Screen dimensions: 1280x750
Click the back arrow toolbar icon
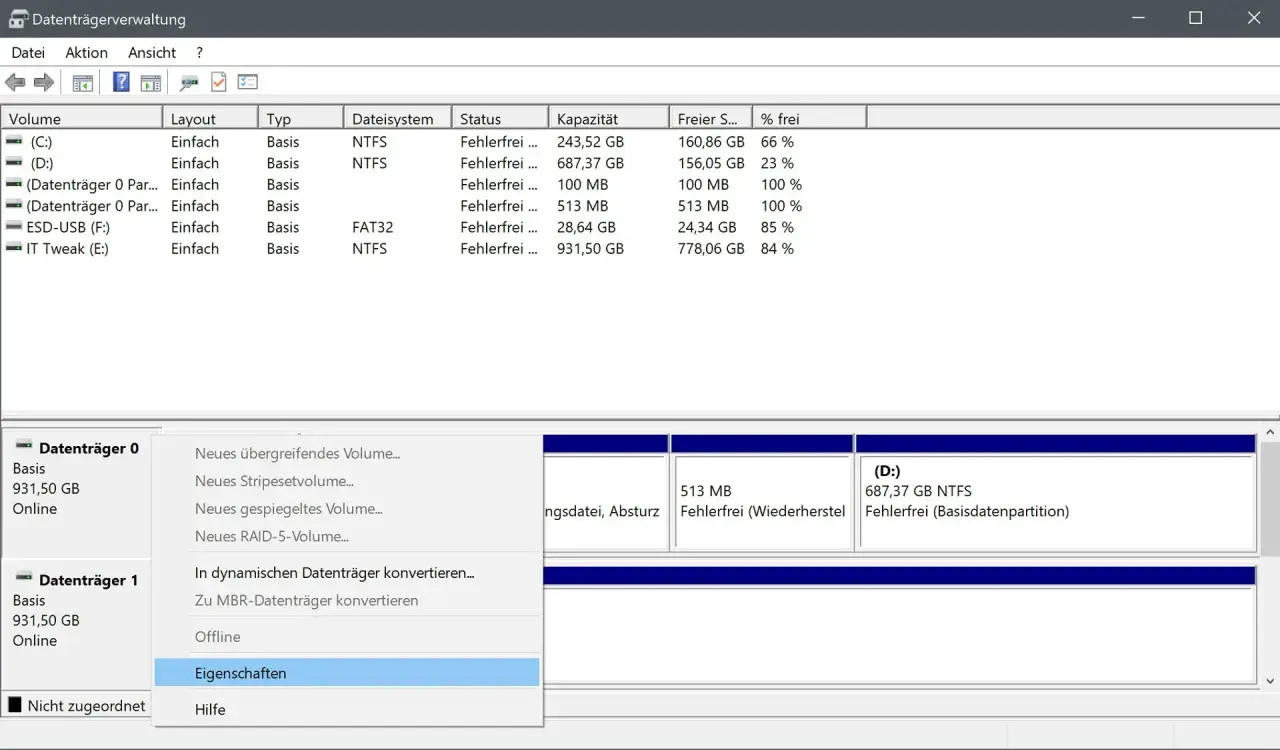pos(15,83)
